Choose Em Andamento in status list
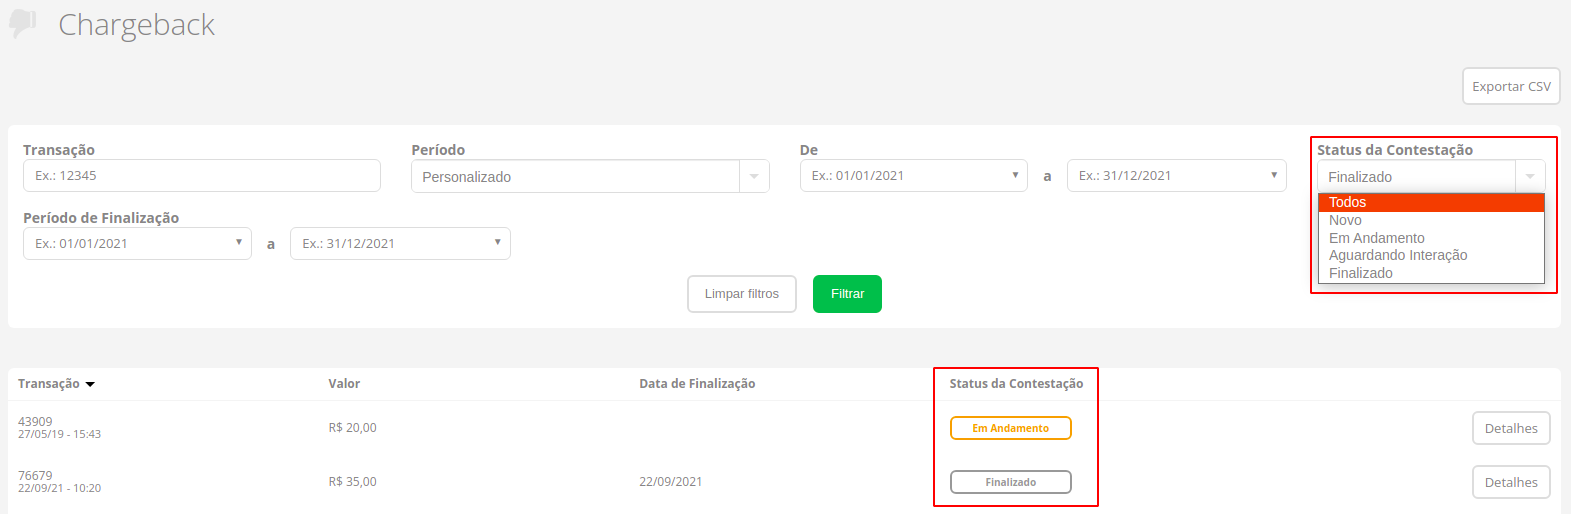 point(1431,238)
